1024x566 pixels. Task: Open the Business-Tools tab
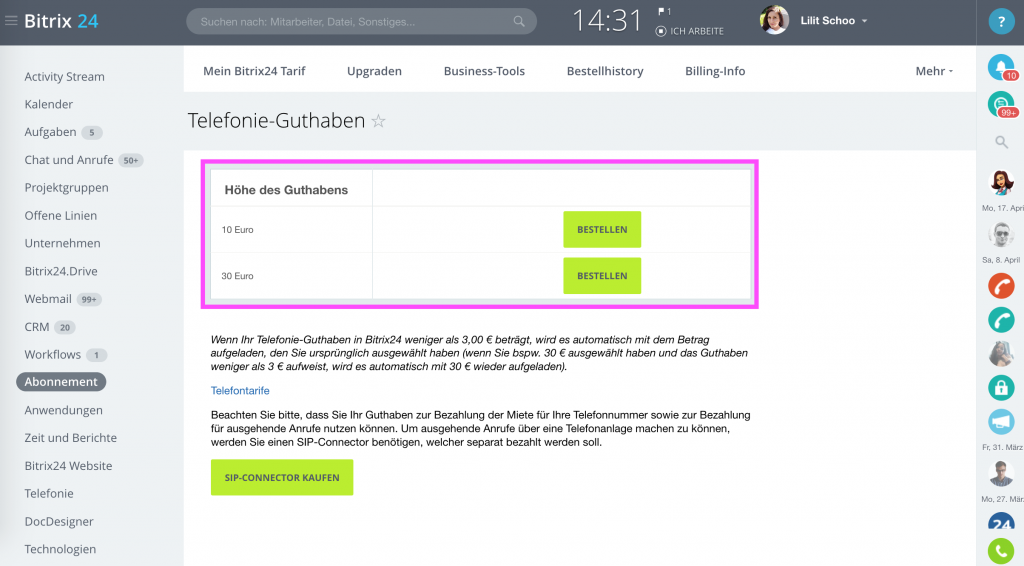tap(484, 71)
